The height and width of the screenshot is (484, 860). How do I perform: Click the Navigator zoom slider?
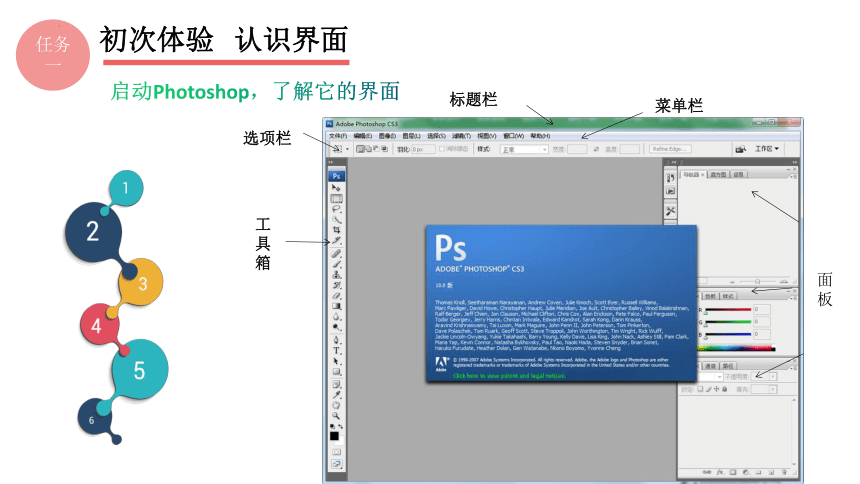pos(757,282)
